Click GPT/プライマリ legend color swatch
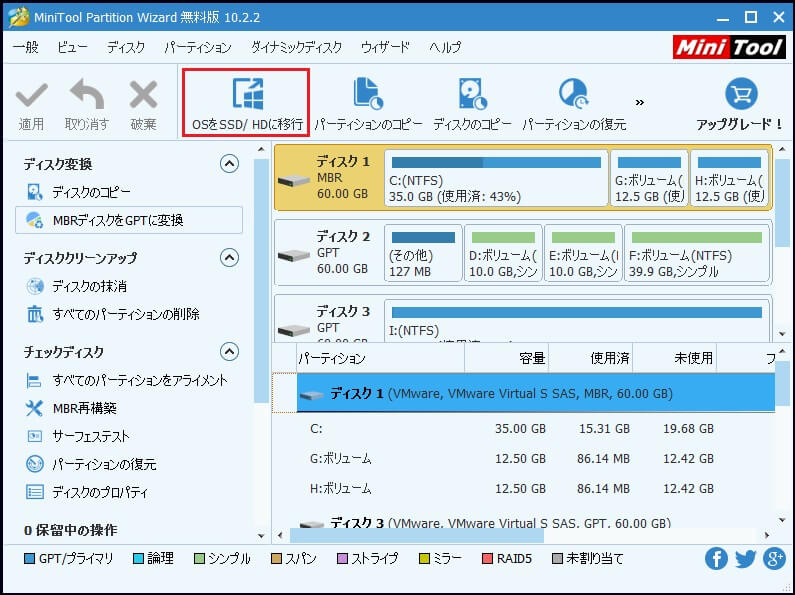This screenshot has height=595, width=795. tap(29, 559)
